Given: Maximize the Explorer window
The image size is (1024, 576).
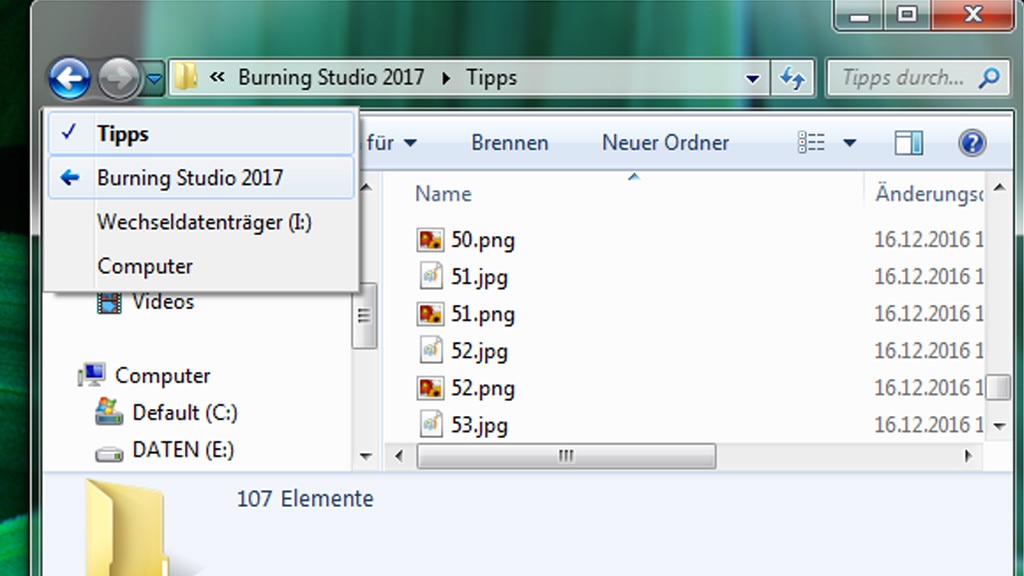Looking at the screenshot, I should [x=907, y=14].
